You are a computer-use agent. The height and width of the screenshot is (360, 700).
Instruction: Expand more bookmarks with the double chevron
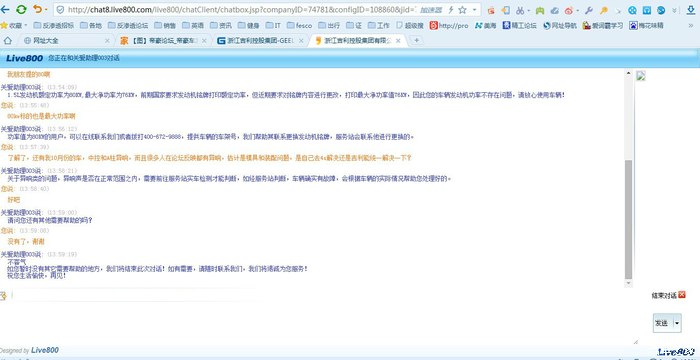691,25
